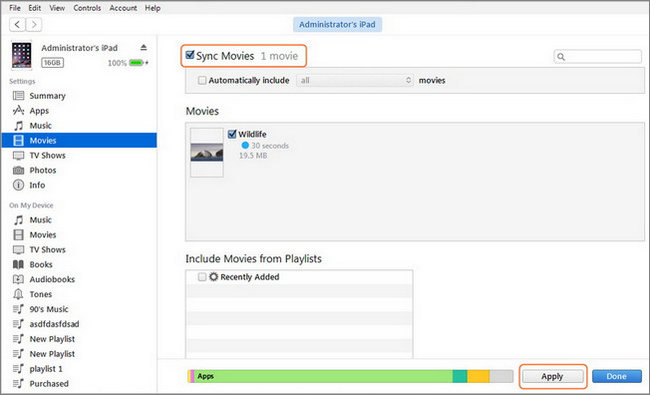
Task: Click the Apps icon in Settings
Action: click(x=18, y=111)
